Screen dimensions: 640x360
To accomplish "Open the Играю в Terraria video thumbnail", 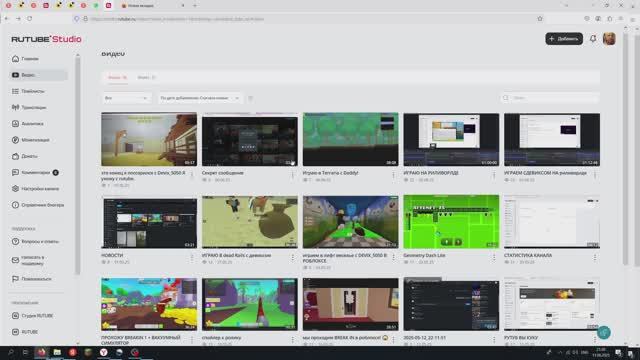I will pyautogui.click(x=351, y=140).
